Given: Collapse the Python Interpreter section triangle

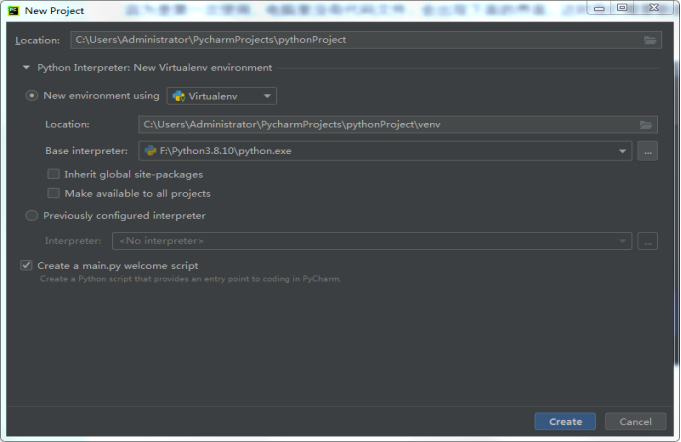Looking at the screenshot, I should point(26,67).
